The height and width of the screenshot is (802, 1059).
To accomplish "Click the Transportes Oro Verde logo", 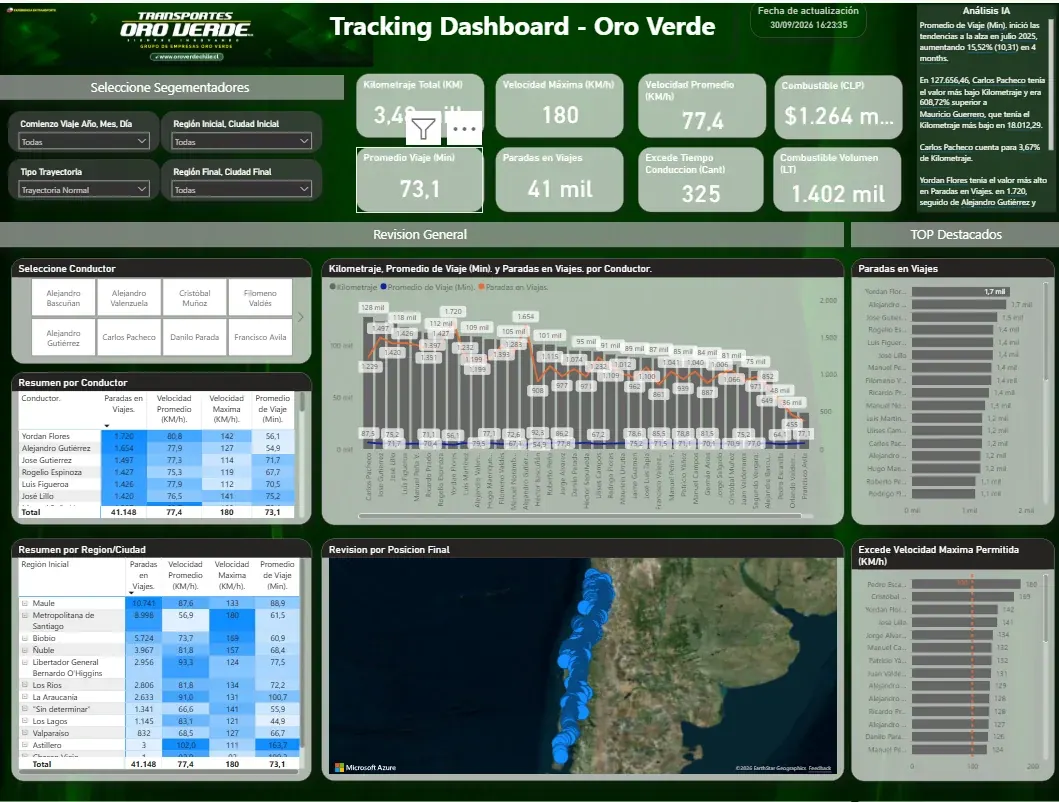I will (186, 35).
